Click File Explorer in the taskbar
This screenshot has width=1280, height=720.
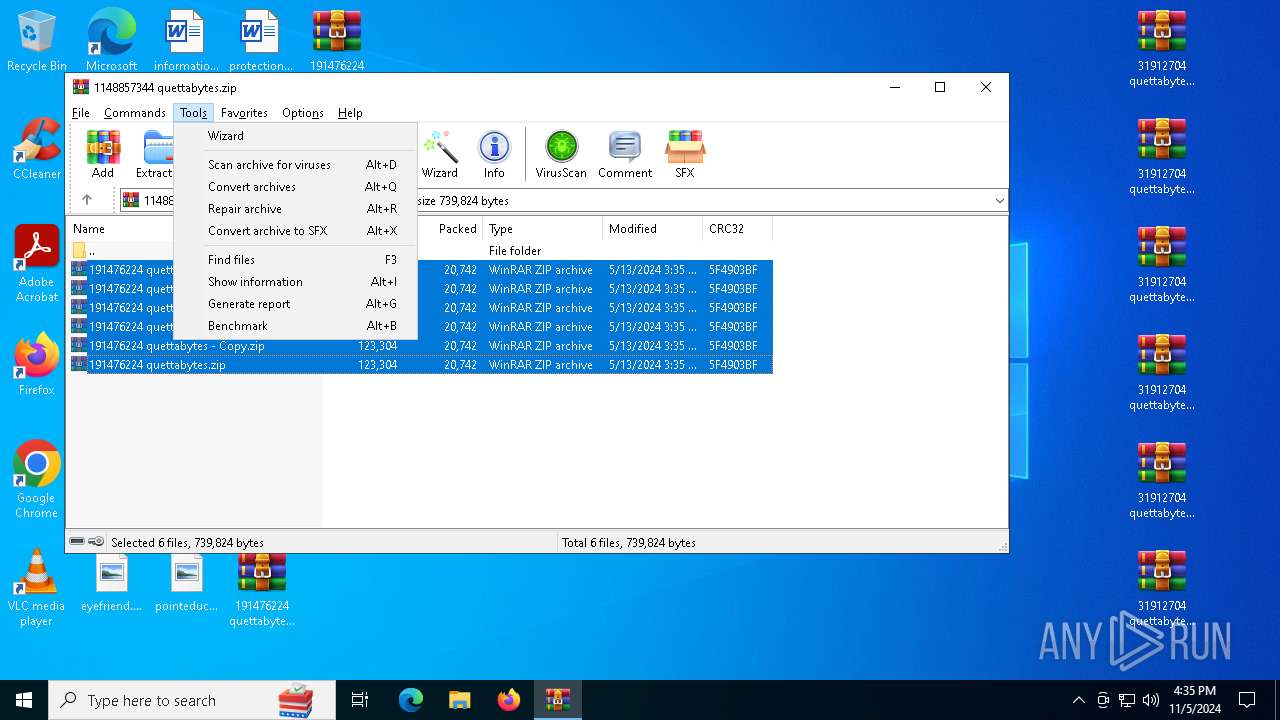click(x=459, y=700)
